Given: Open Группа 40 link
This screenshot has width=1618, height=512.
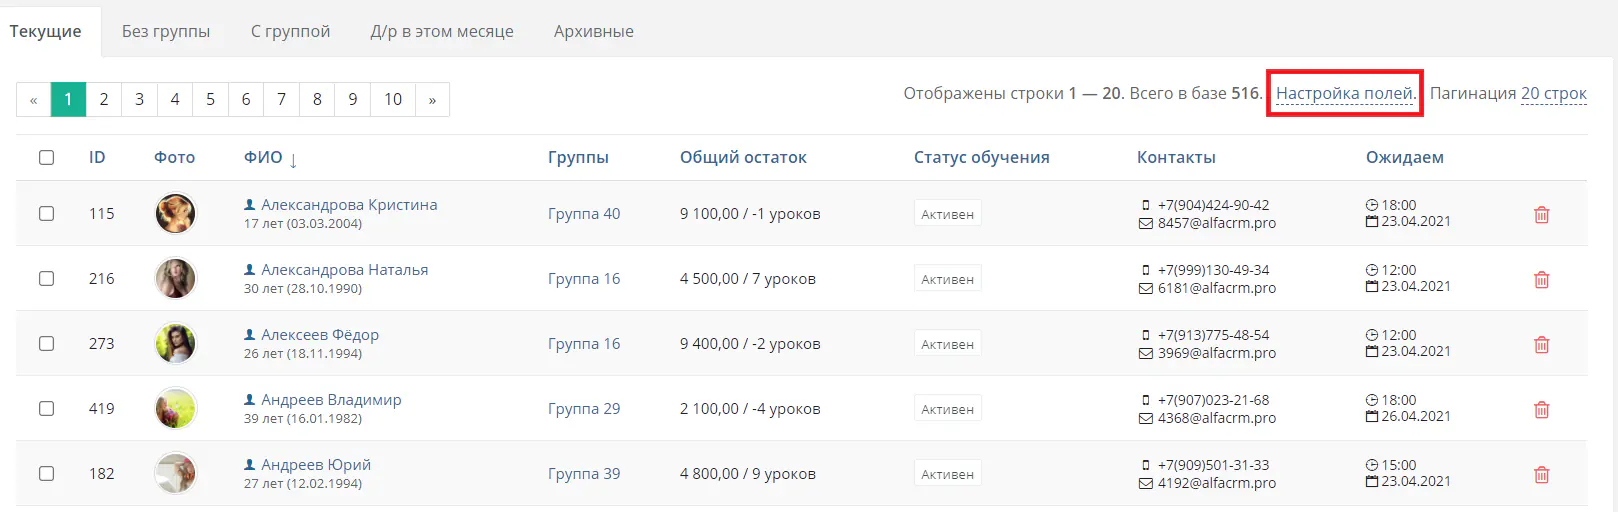Looking at the screenshot, I should click(x=584, y=213).
